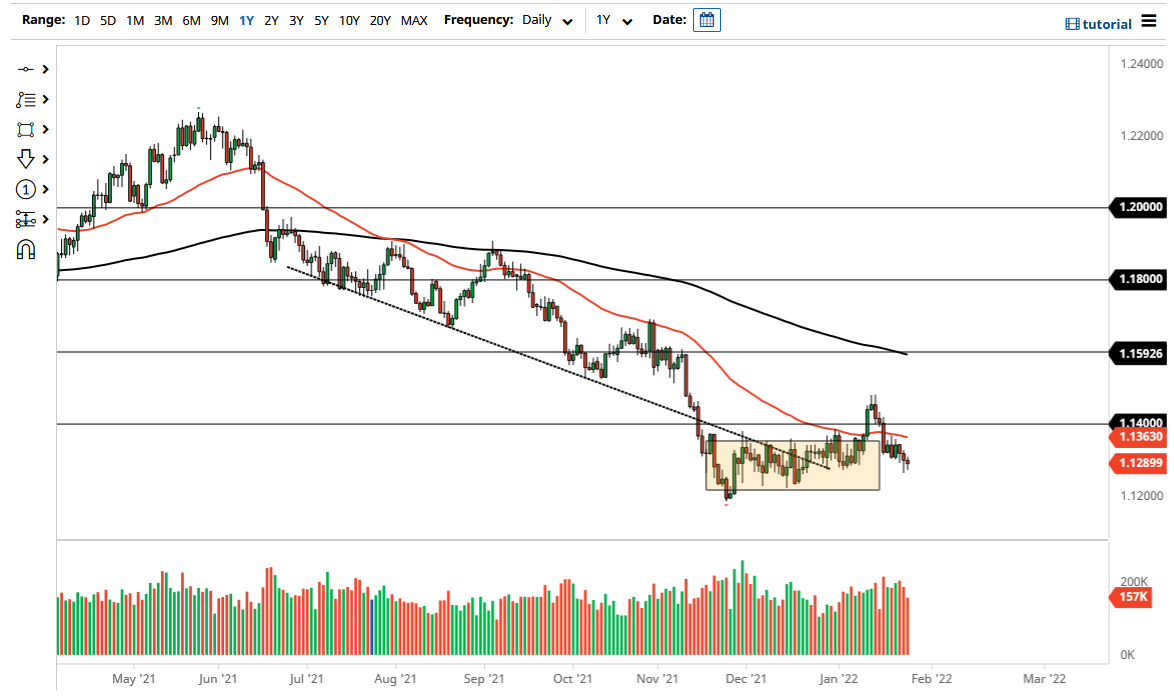The width and height of the screenshot is (1174, 699).
Task: Select the arrow annotation tool
Action: 25,158
